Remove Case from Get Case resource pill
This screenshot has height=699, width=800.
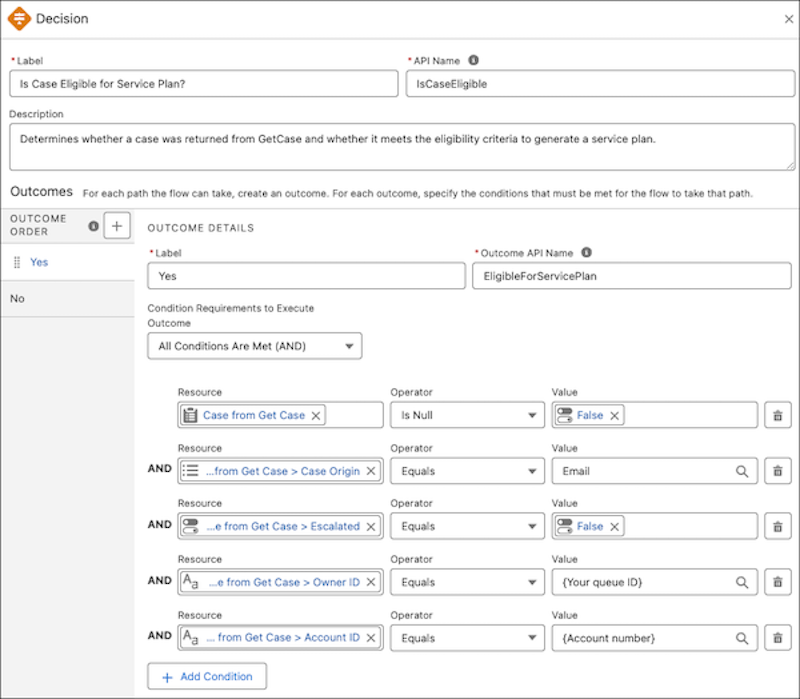pos(316,415)
